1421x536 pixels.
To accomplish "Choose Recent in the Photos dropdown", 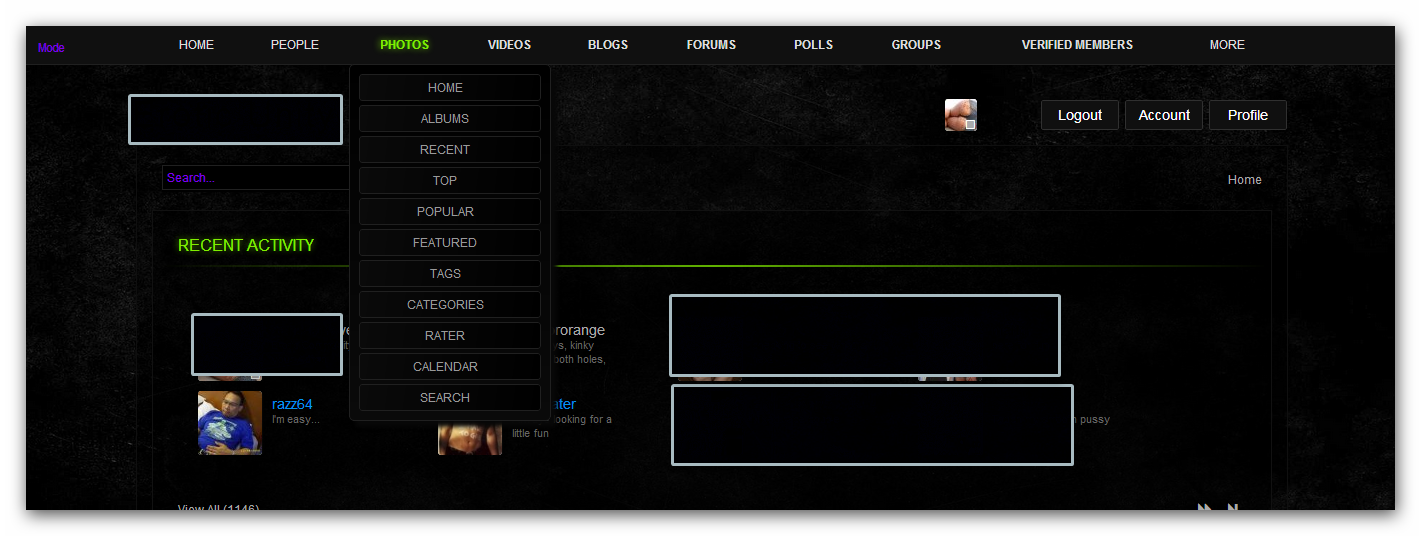I will coord(445,150).
